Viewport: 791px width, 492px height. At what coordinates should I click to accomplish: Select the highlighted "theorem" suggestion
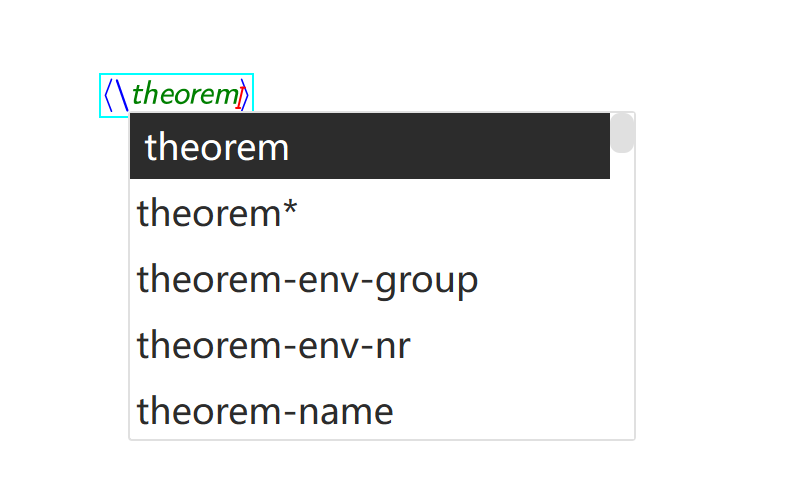217,147
